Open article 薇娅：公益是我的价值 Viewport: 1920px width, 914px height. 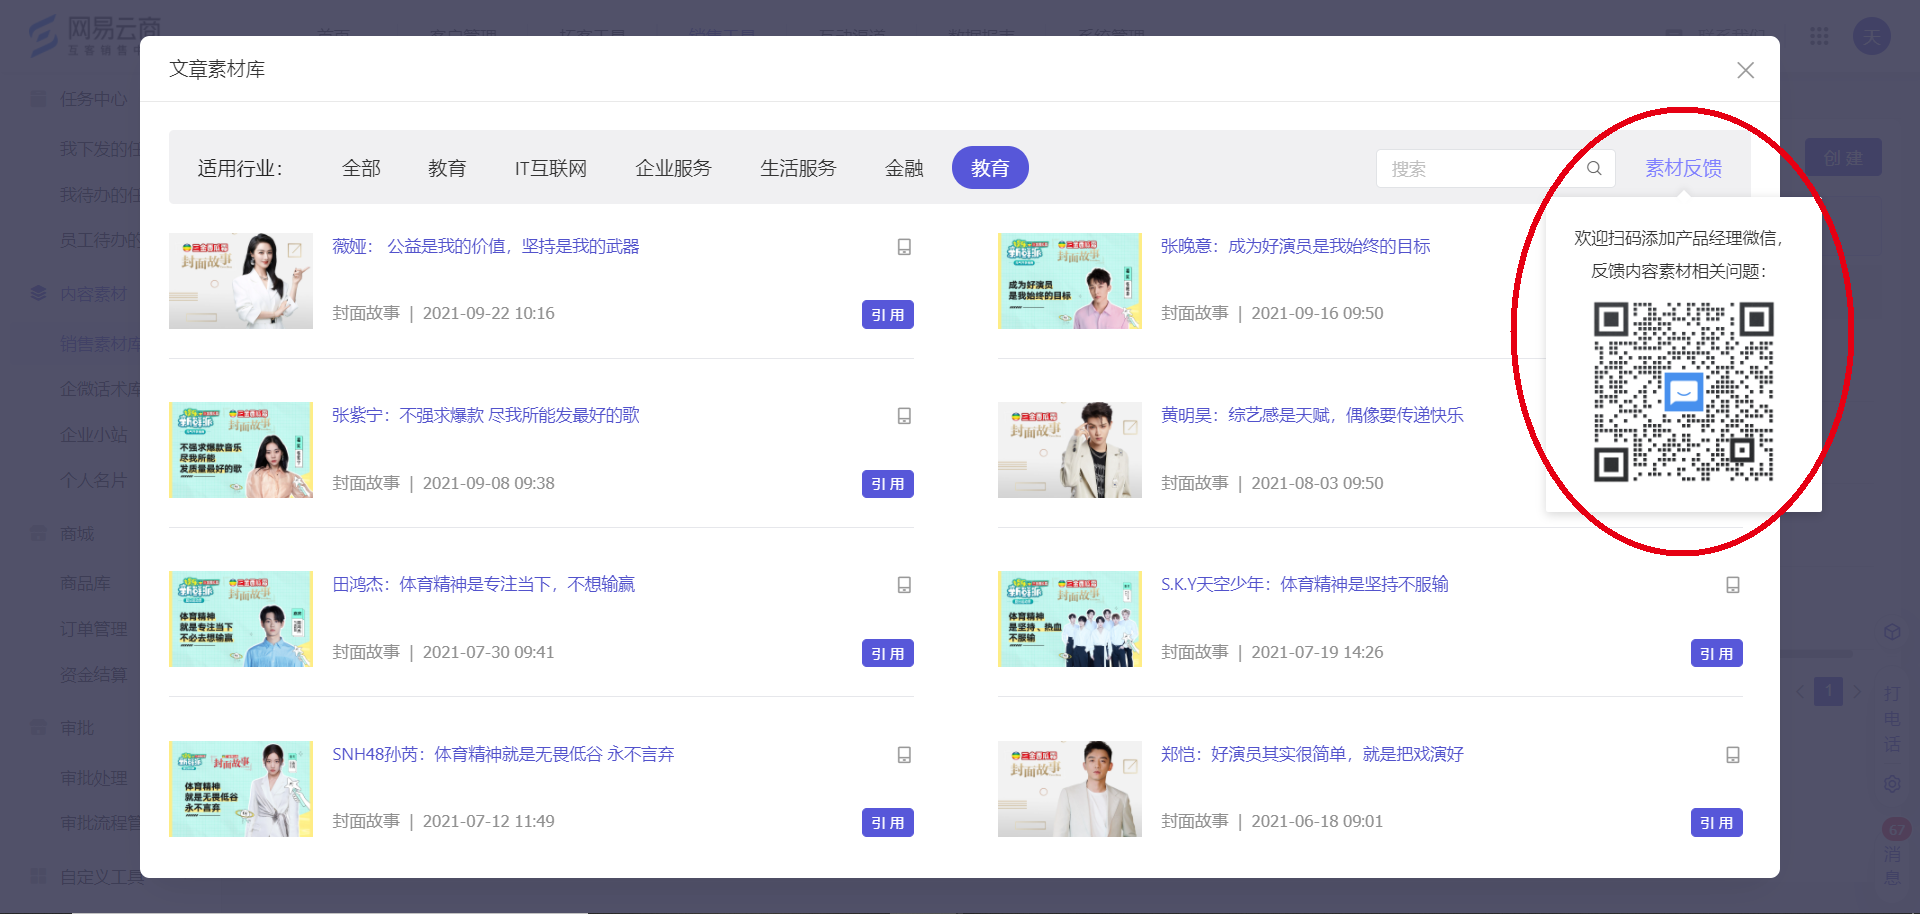(486, 246)
